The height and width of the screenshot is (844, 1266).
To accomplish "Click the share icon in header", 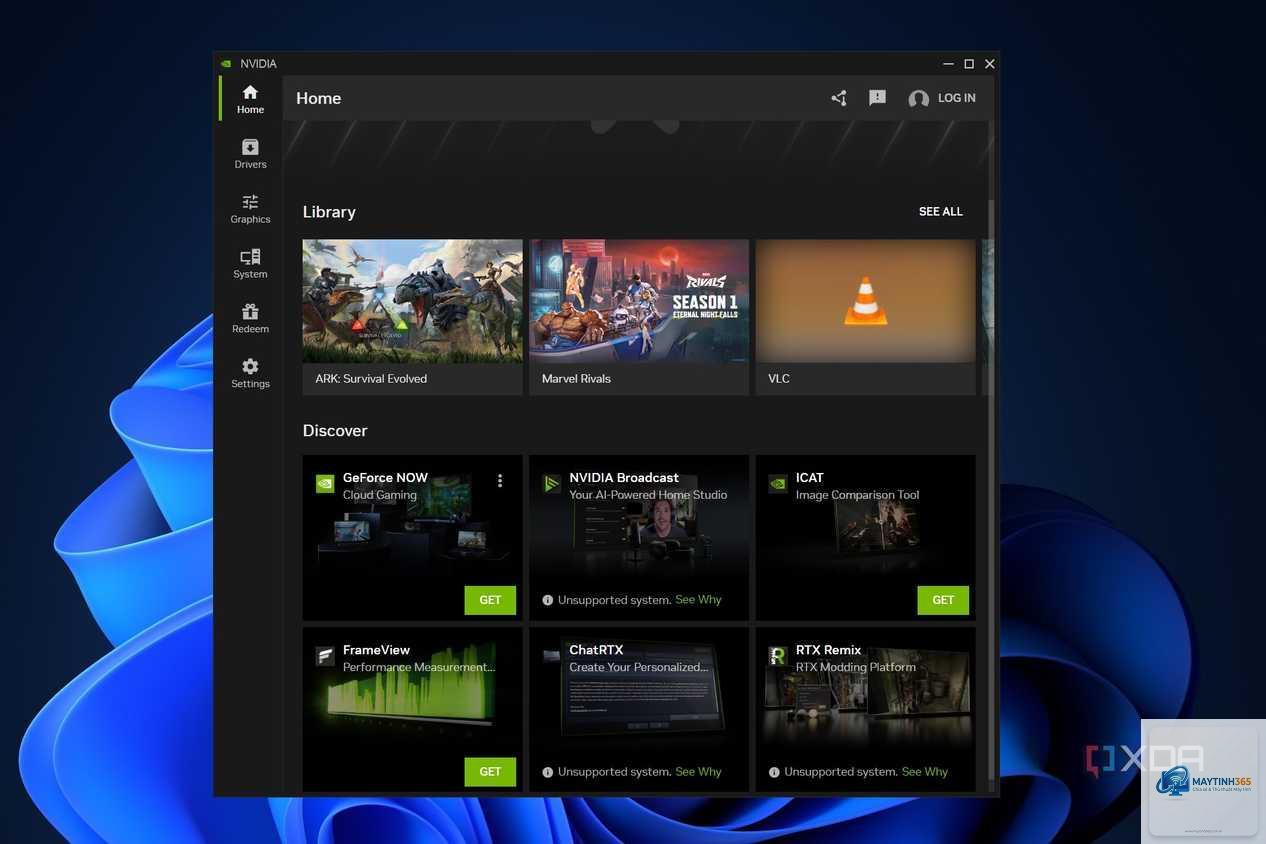I will tap(839, 98).
